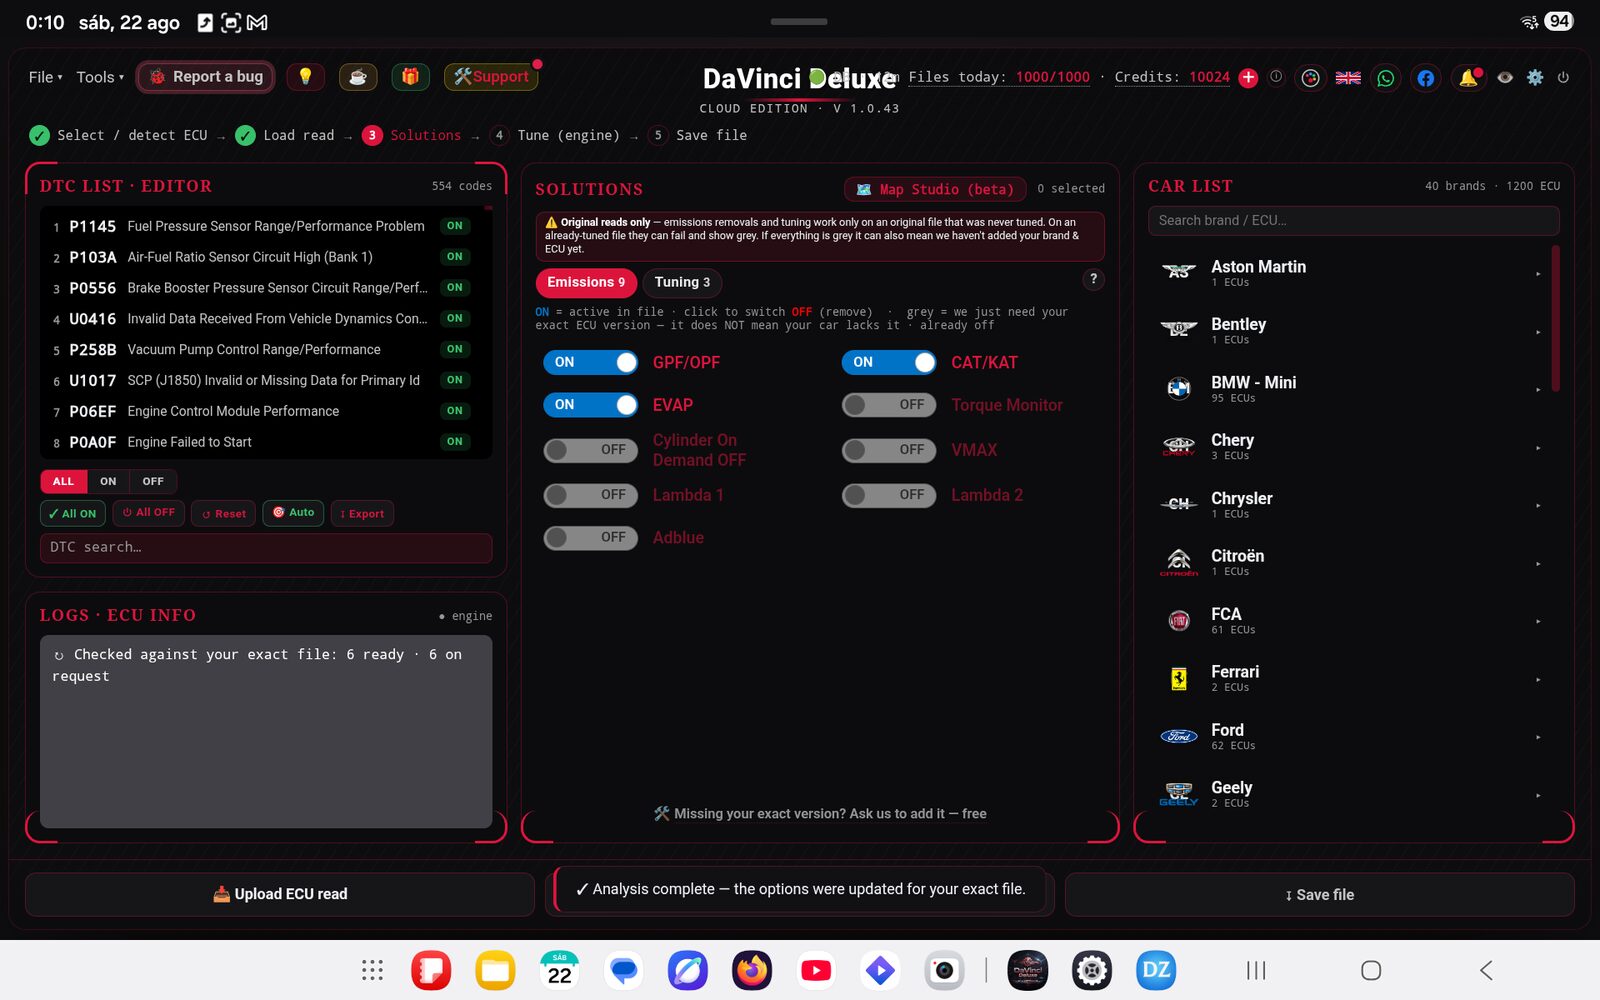Click the BMW brand logo
Viewport: 1600px width, 1000px height.
(1179, 388)
